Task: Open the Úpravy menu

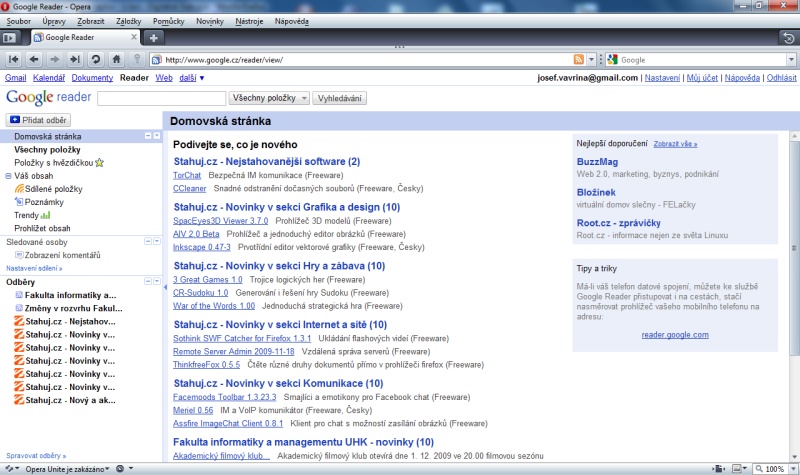Action: tap(54, 21)
